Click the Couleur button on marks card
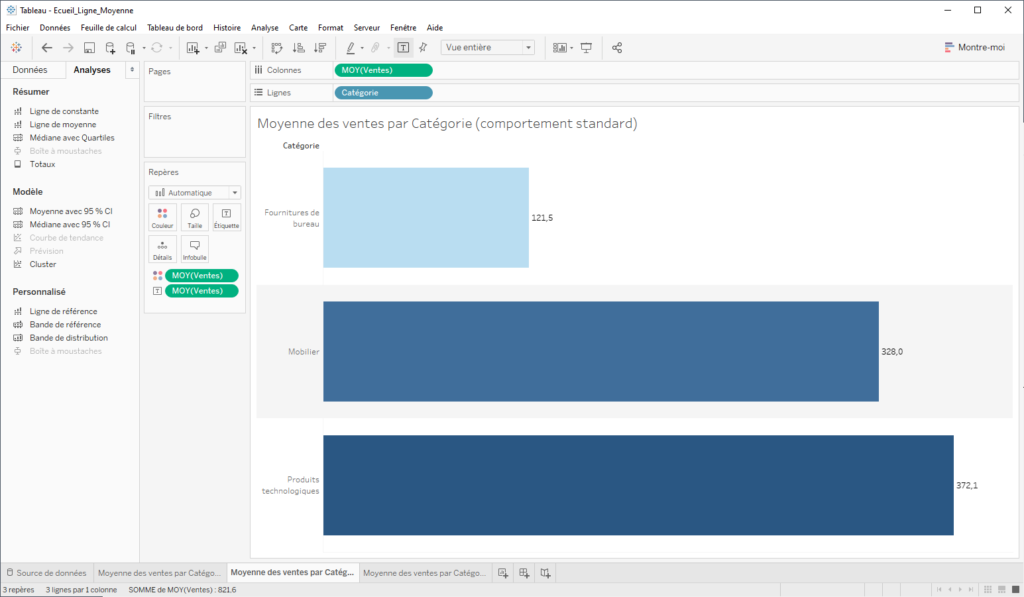This screenshot has height=597, width=1024. 163,218
